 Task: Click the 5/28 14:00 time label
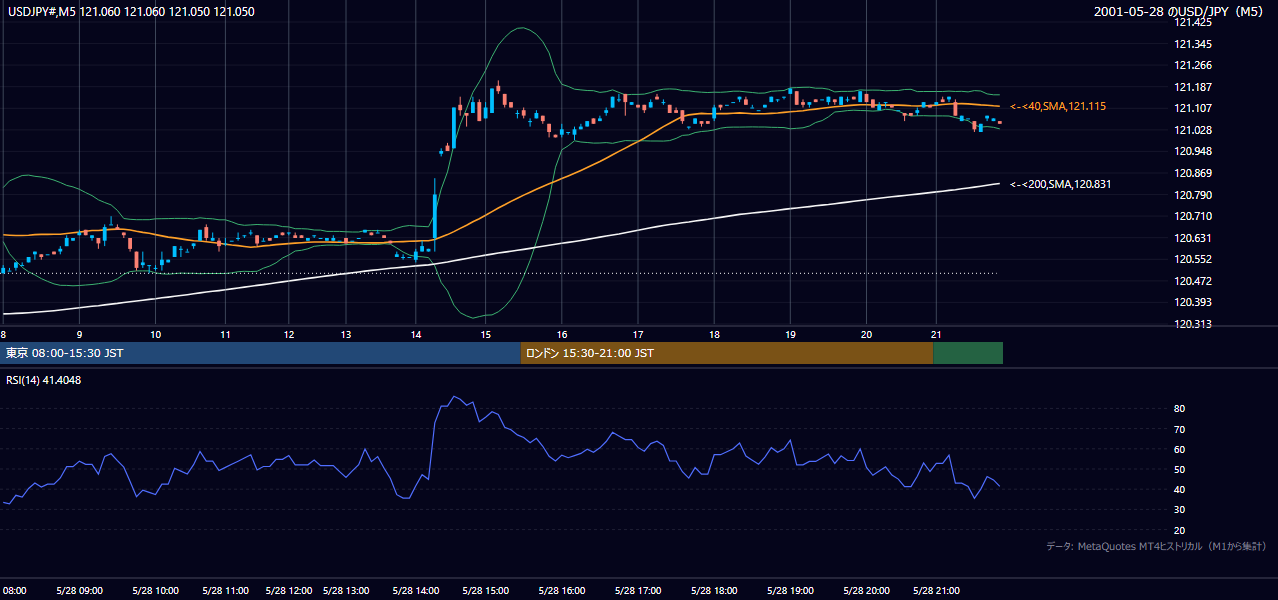[418, 591]
